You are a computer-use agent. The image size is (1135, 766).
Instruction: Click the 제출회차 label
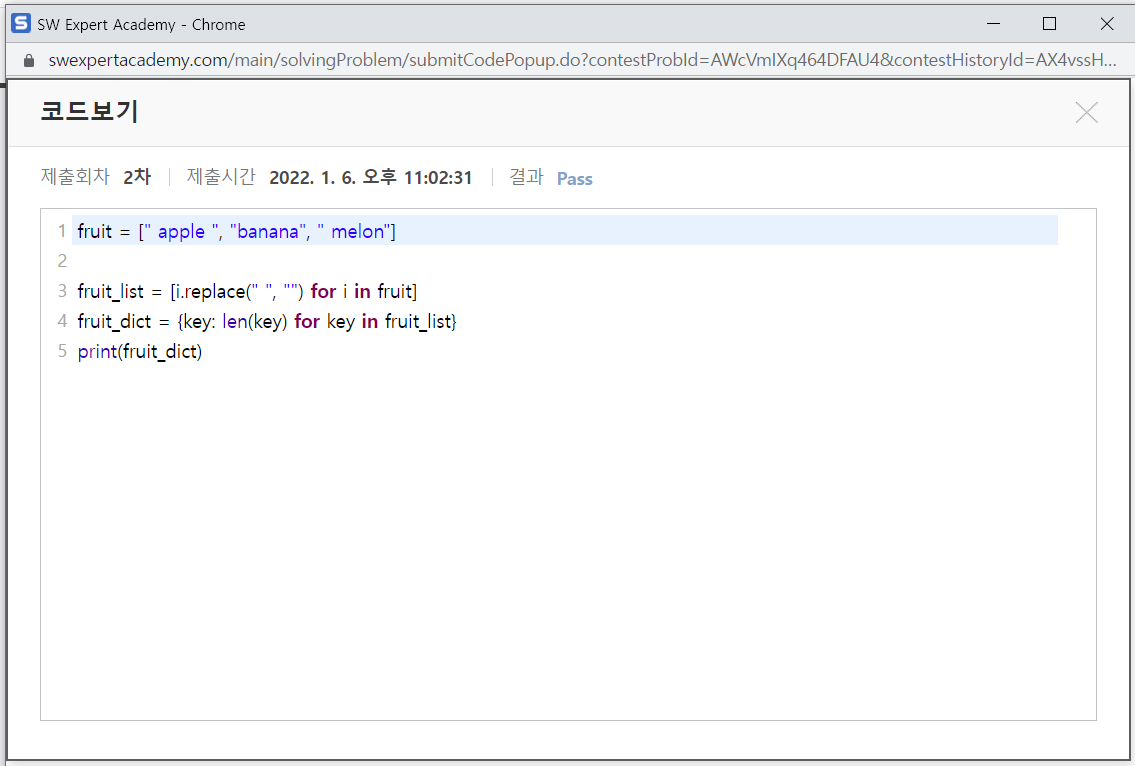coord(75,177)
